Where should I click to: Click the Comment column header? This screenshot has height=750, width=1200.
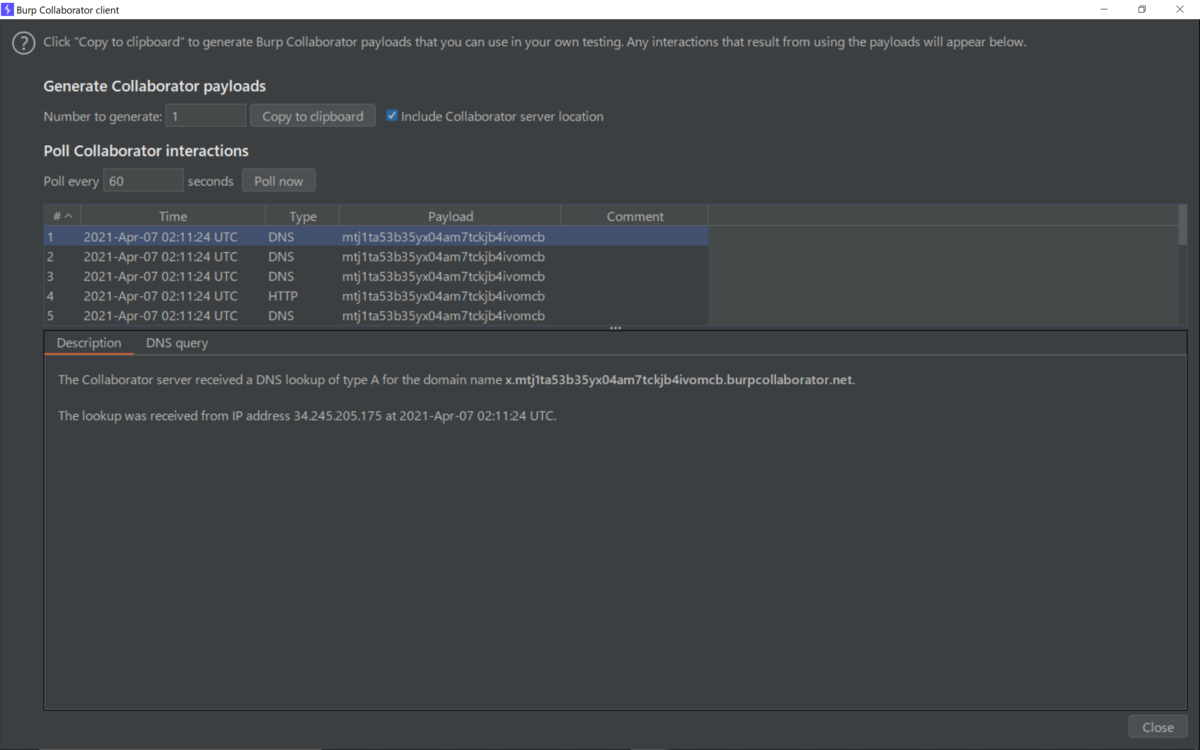pos(635,216)
